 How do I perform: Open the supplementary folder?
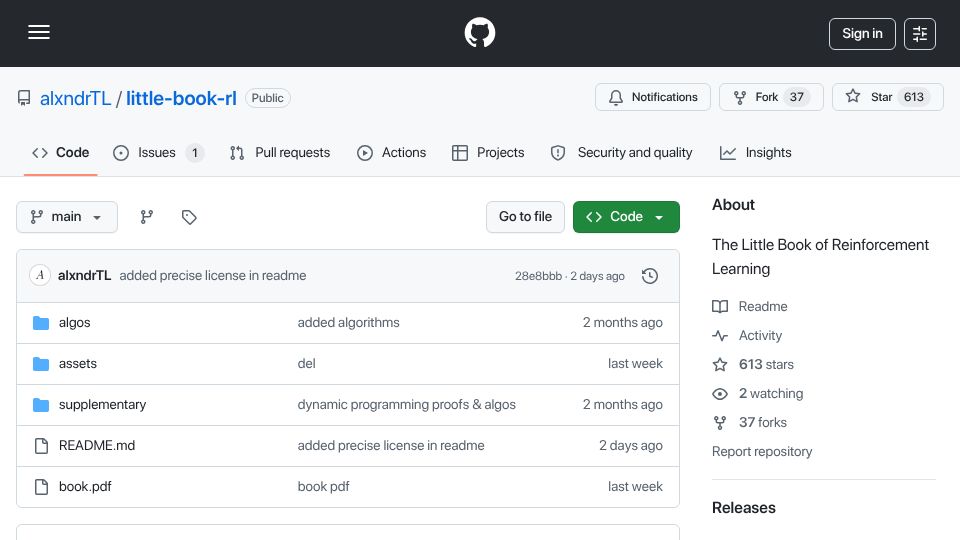pyautogui.click(x=102, y=405)
